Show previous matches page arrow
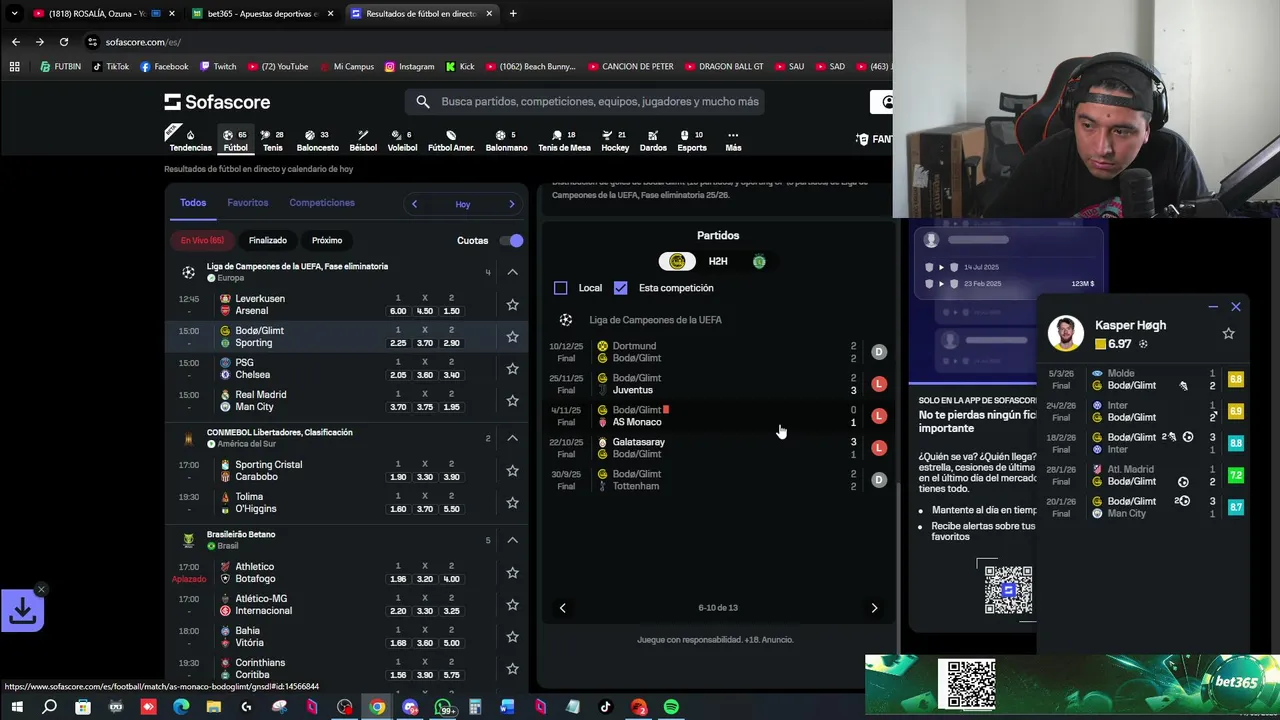The width and height of the screenshot is (1280, 720). click(562, 608)
